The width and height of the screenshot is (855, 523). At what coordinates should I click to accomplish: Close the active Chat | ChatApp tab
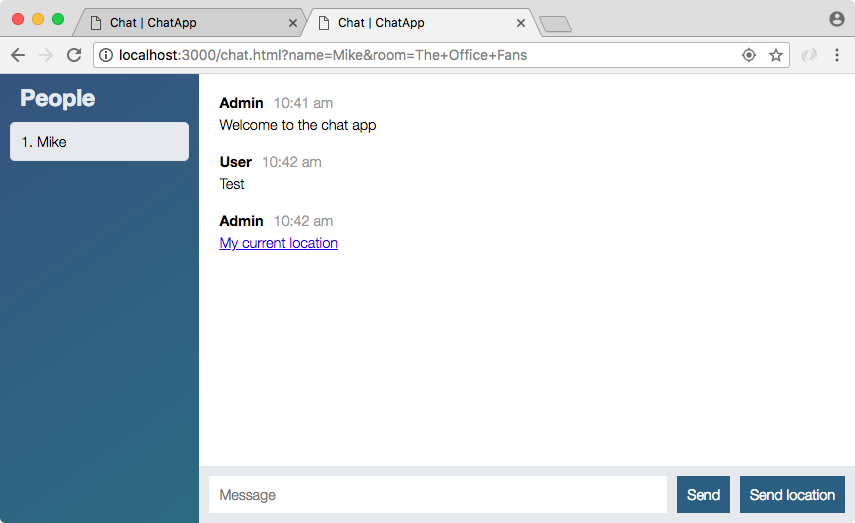pyautogui.click(x=521, y=23)
